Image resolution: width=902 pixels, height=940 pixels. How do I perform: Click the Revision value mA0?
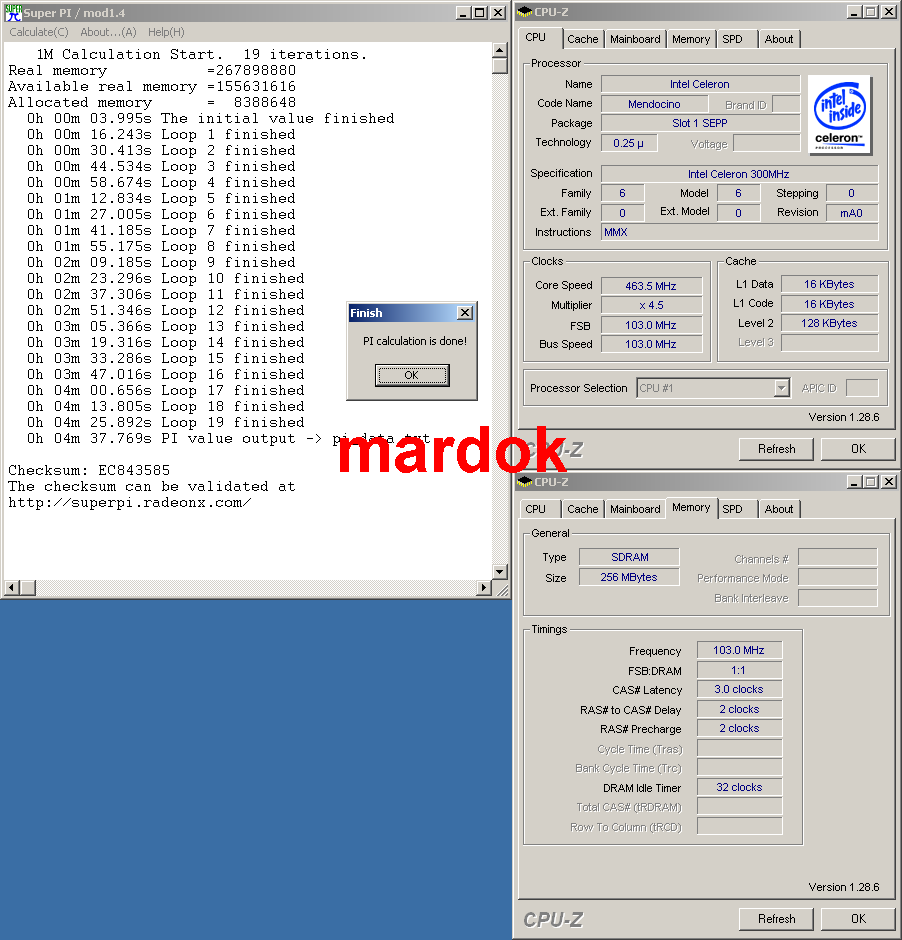[x=852, y=213]
